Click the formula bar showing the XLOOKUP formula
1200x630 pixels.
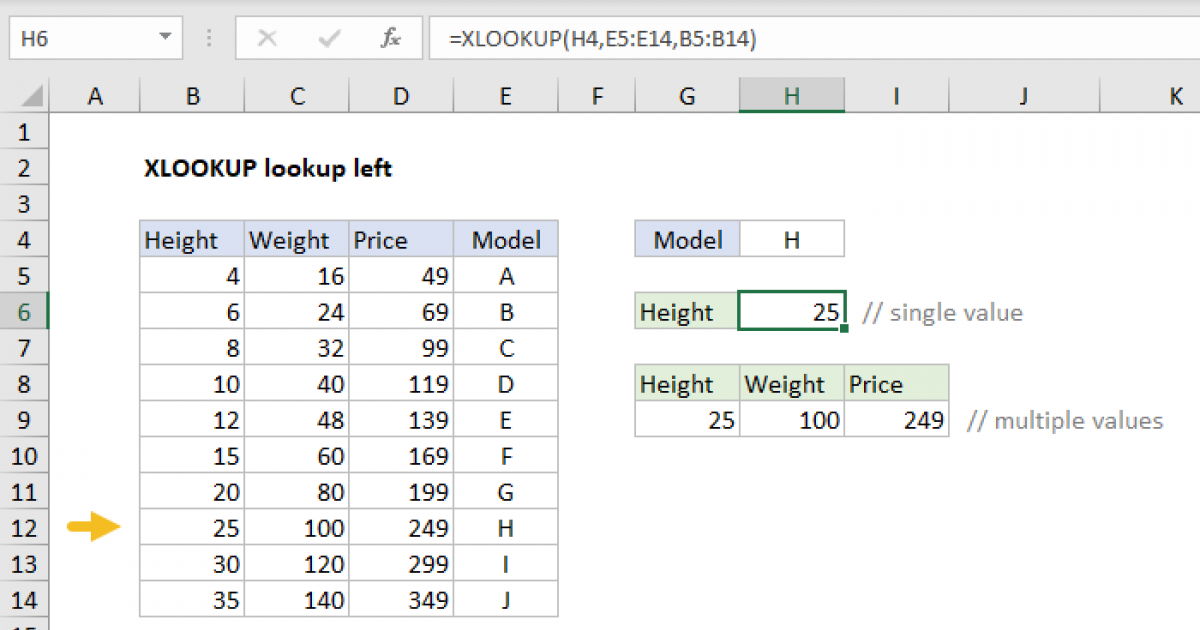[600, 38]
